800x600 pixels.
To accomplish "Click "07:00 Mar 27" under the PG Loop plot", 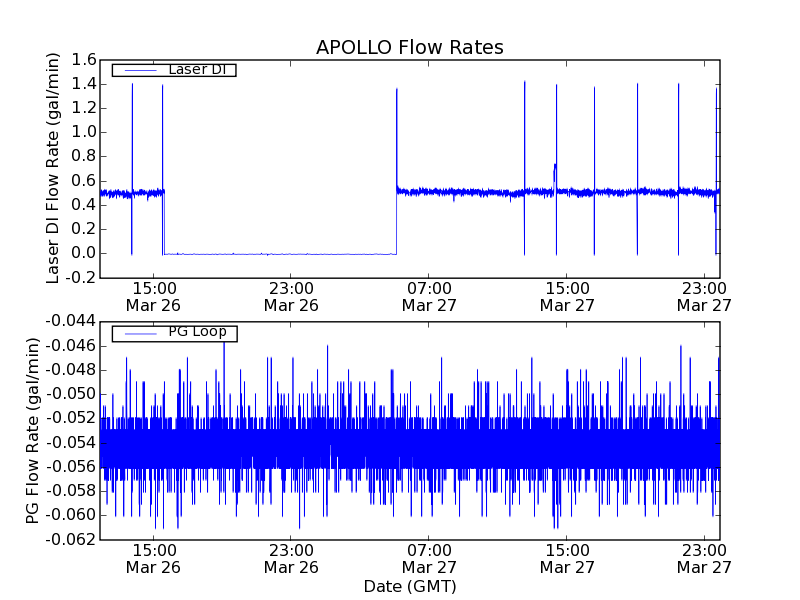I will click(429, 559).
